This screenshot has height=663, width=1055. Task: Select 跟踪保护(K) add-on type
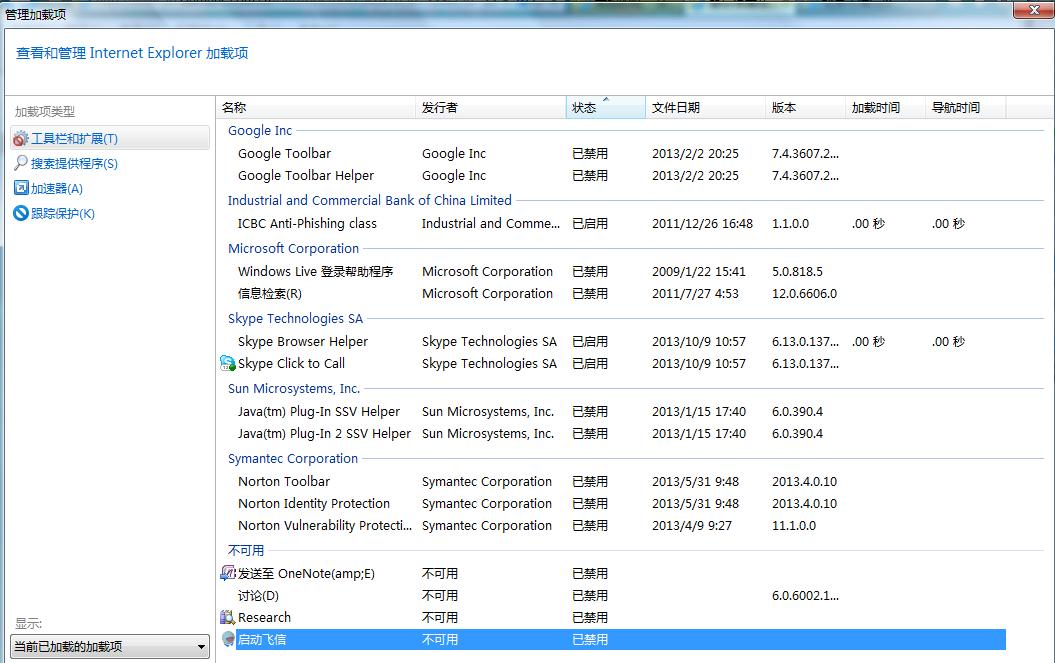pos(63,213)
